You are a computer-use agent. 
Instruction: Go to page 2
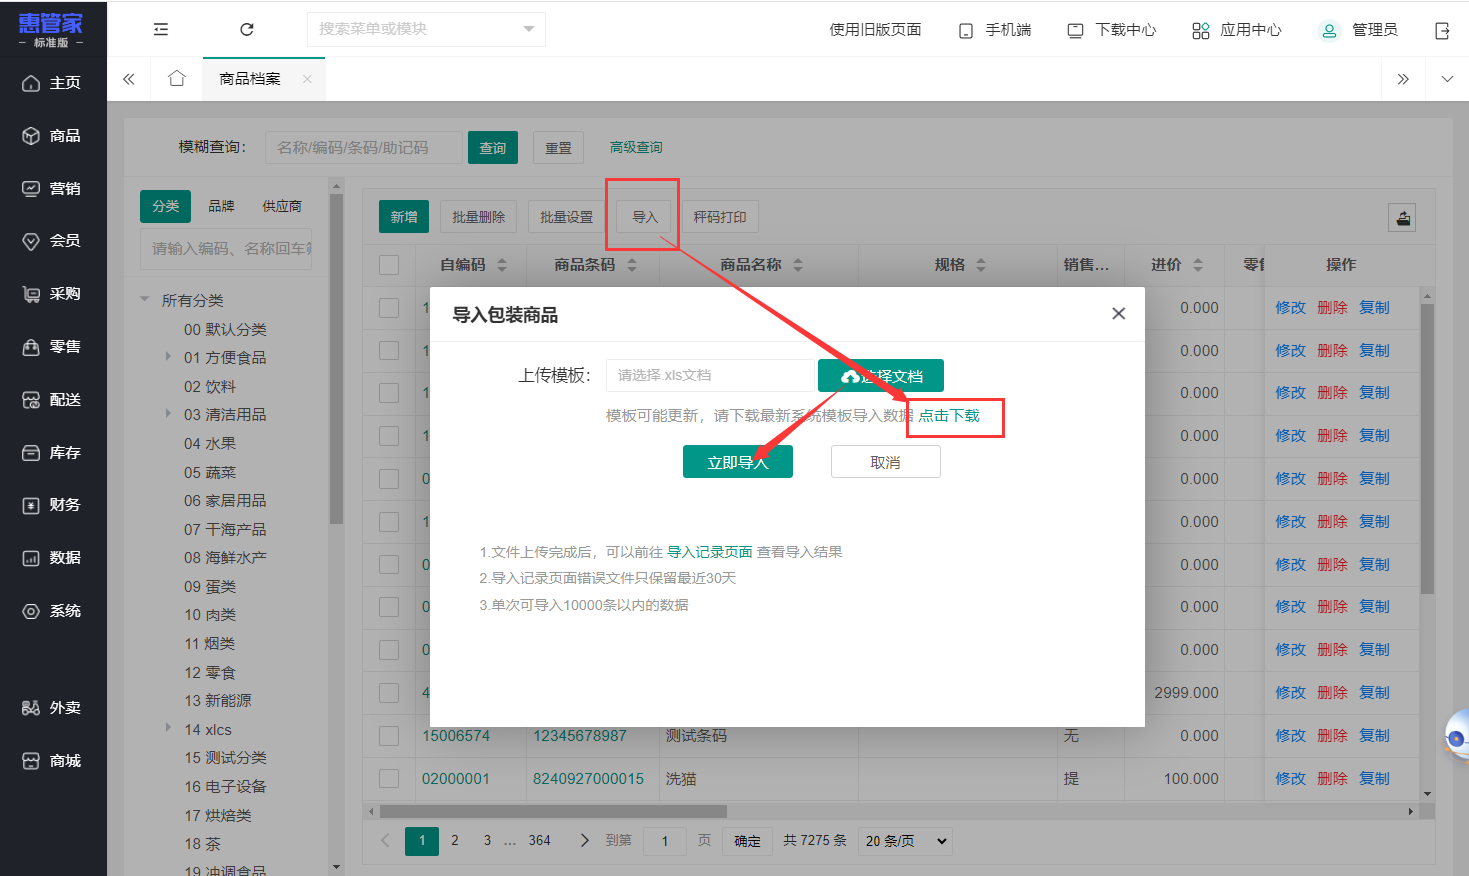tap(455, 841)
